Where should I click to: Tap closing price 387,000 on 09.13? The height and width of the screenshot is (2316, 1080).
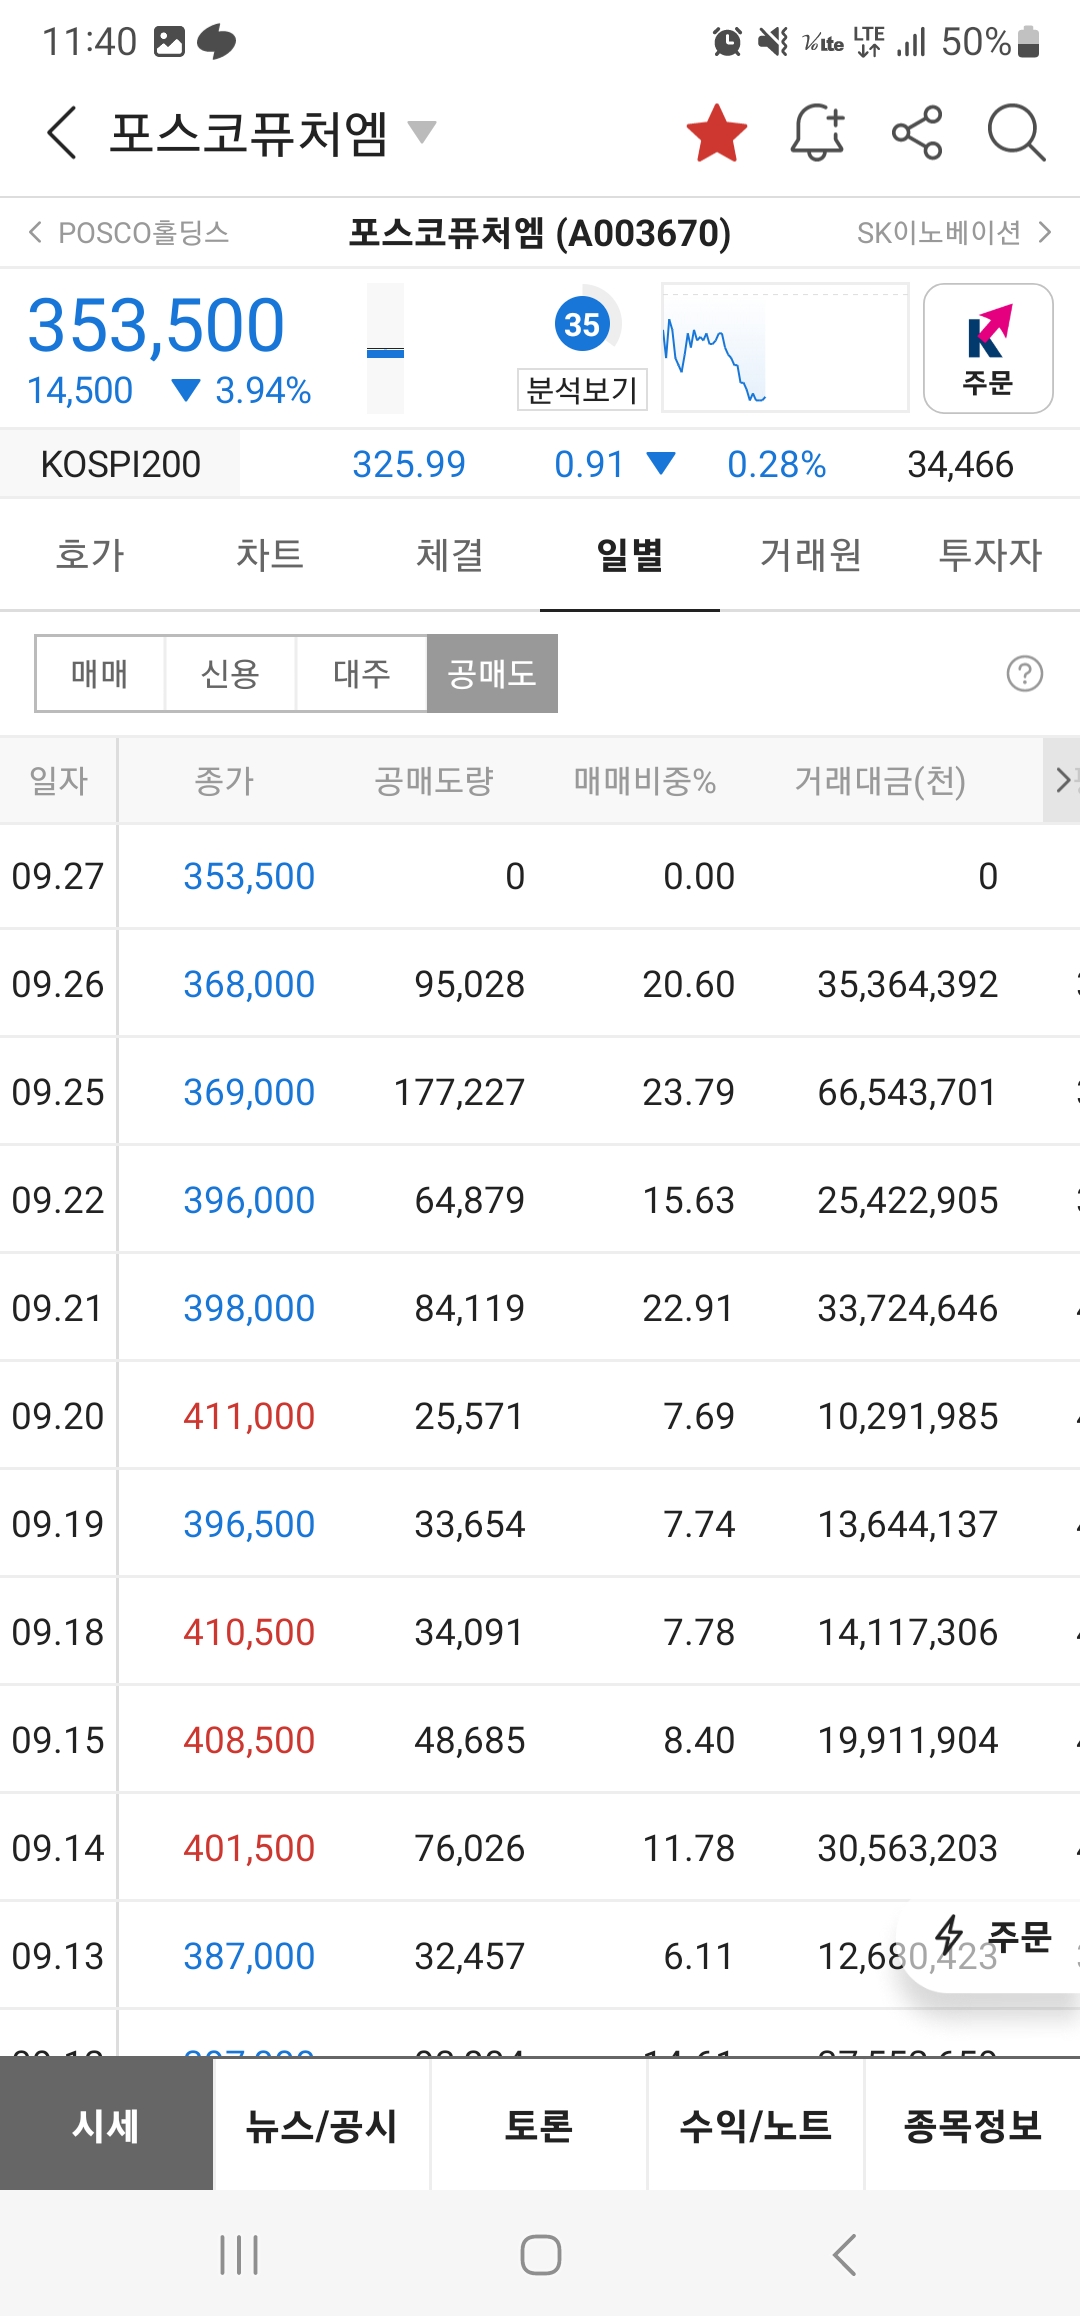click(x=249, y=1956)
